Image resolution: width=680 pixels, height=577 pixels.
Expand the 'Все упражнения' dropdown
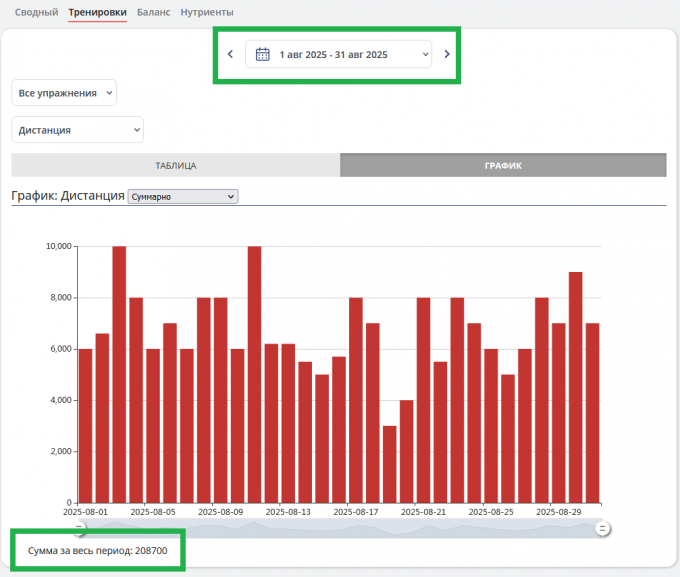(64, 93)
